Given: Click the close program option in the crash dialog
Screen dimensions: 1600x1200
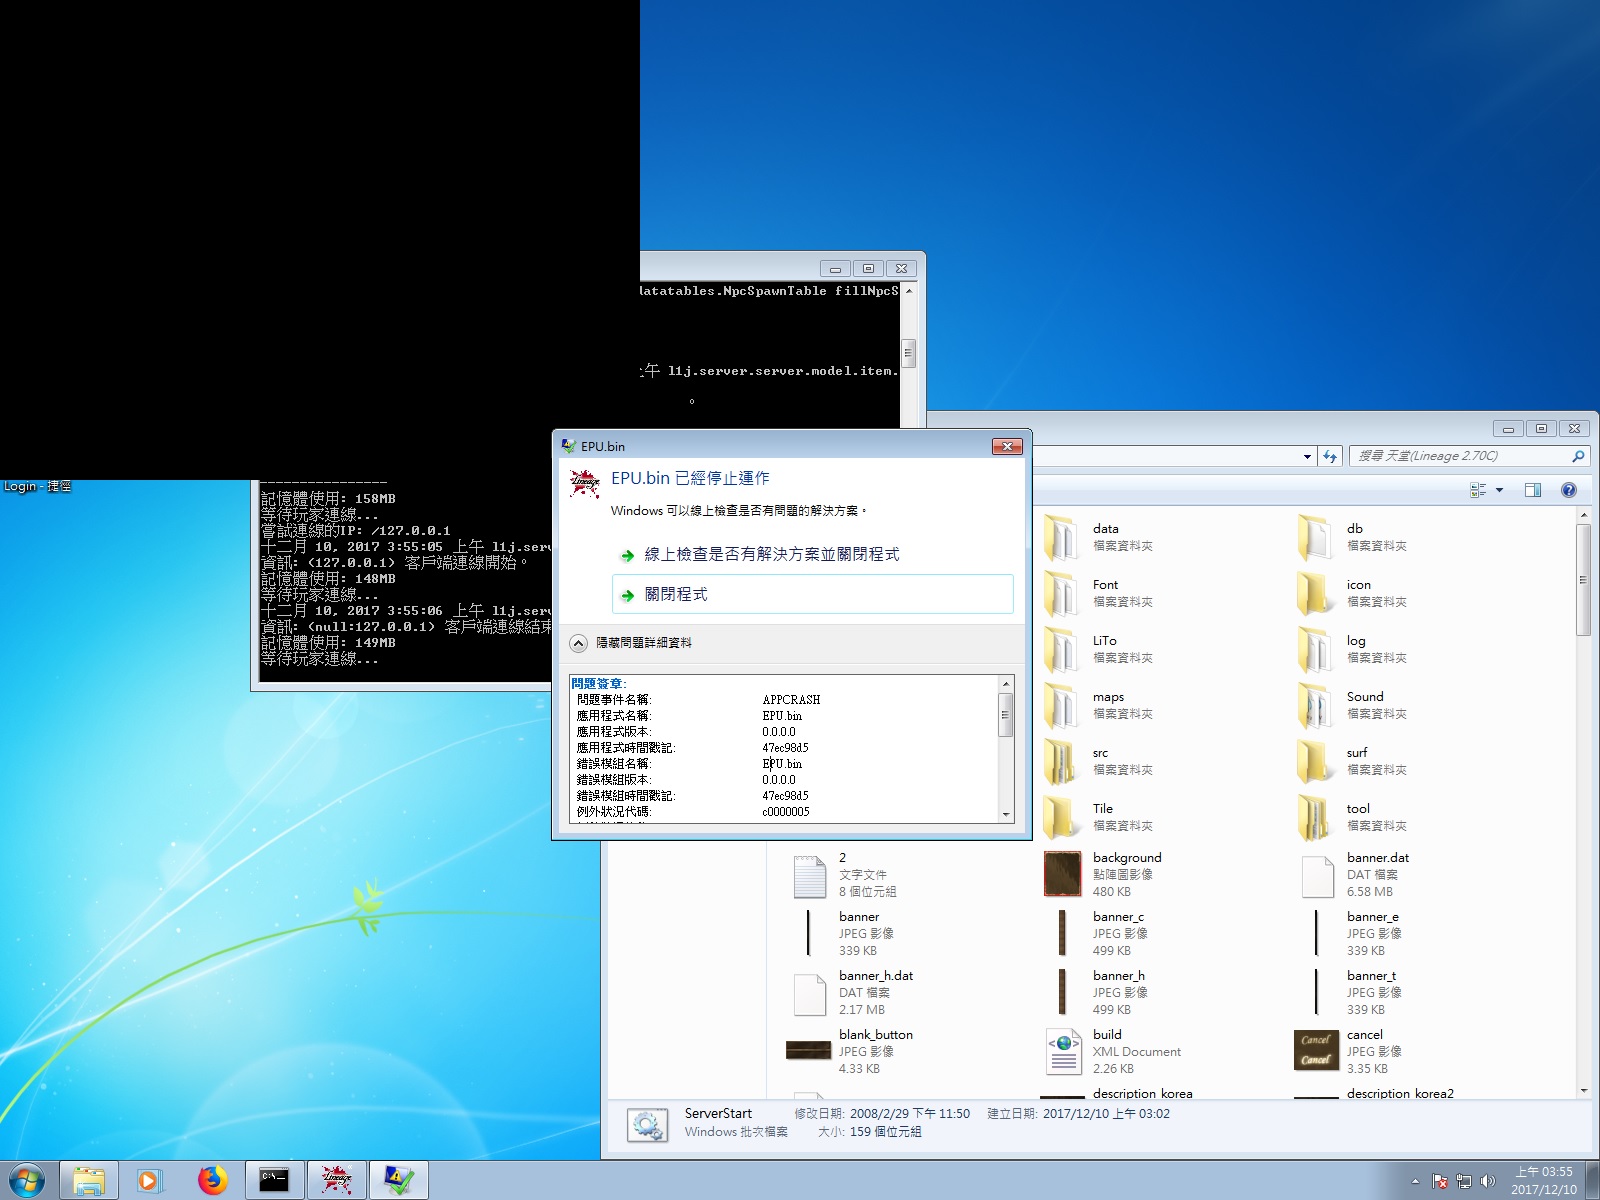Looking at the screenshot, I should tap(813, 594).
